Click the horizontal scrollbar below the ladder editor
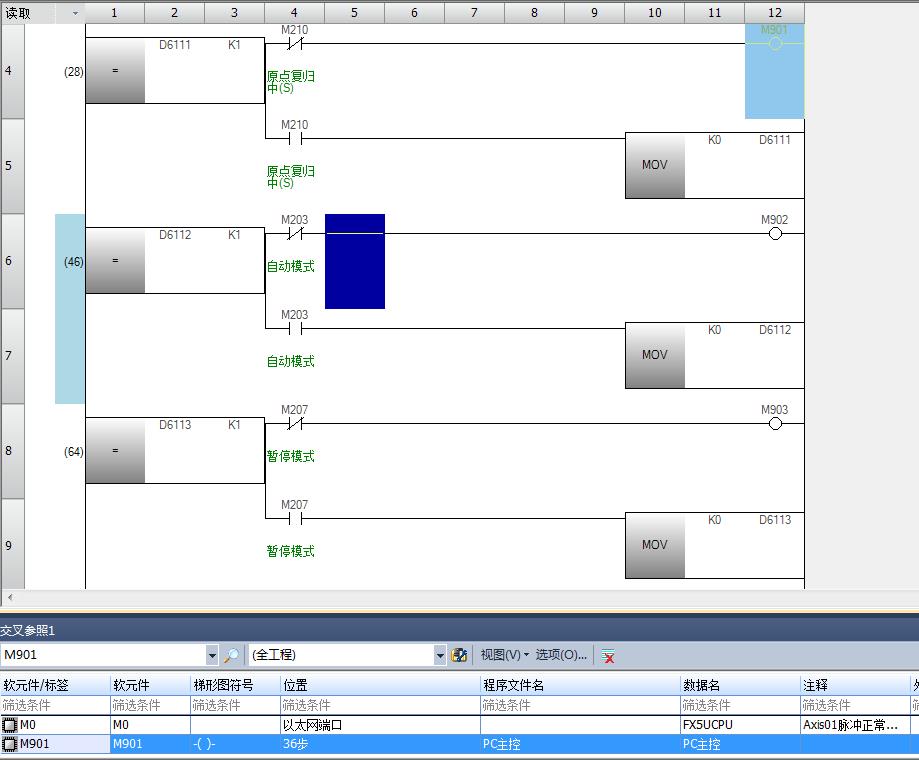The width and height of the screenshot is (919, 760). (459, 597)
